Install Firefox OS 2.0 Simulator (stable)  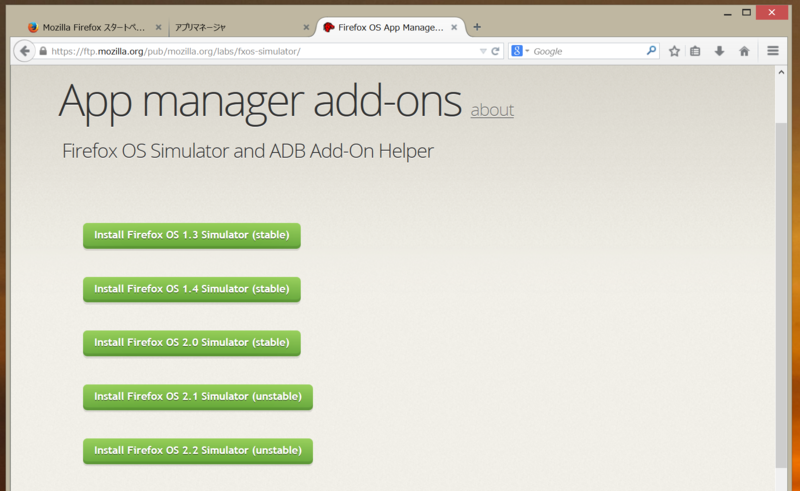coord(192,343)
